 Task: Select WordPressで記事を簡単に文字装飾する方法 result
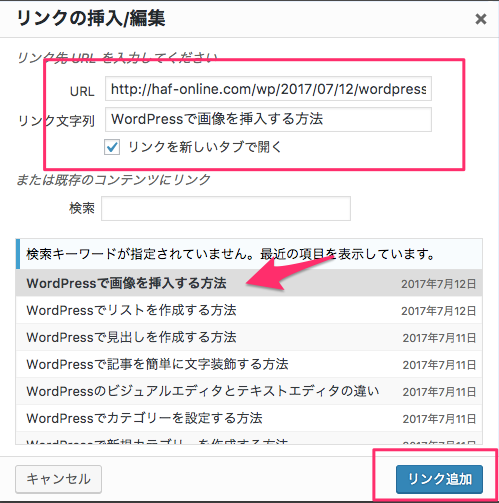click(x=249, y=364)
